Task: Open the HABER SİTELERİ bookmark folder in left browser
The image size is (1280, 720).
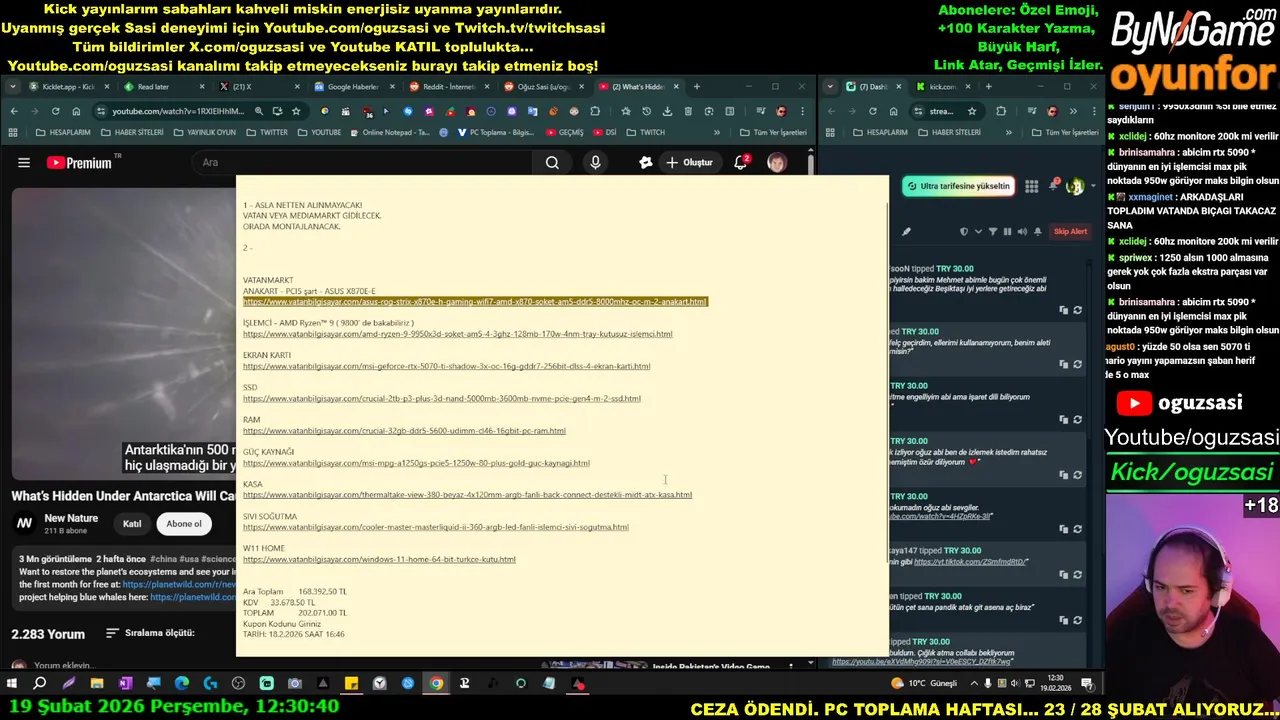Action: click(131, 132)
